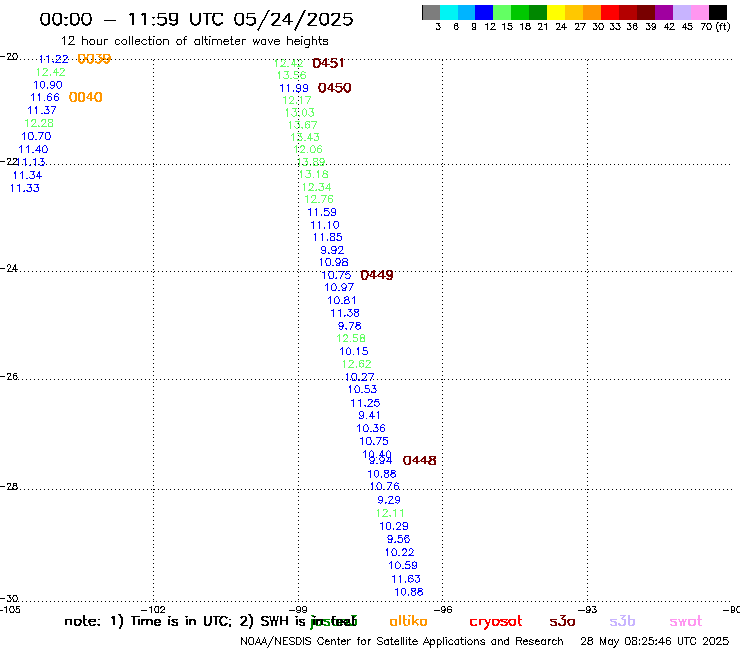Click the green 13.03 wave height value
This screenshot has height=650, width=740.
click(300, 112)
